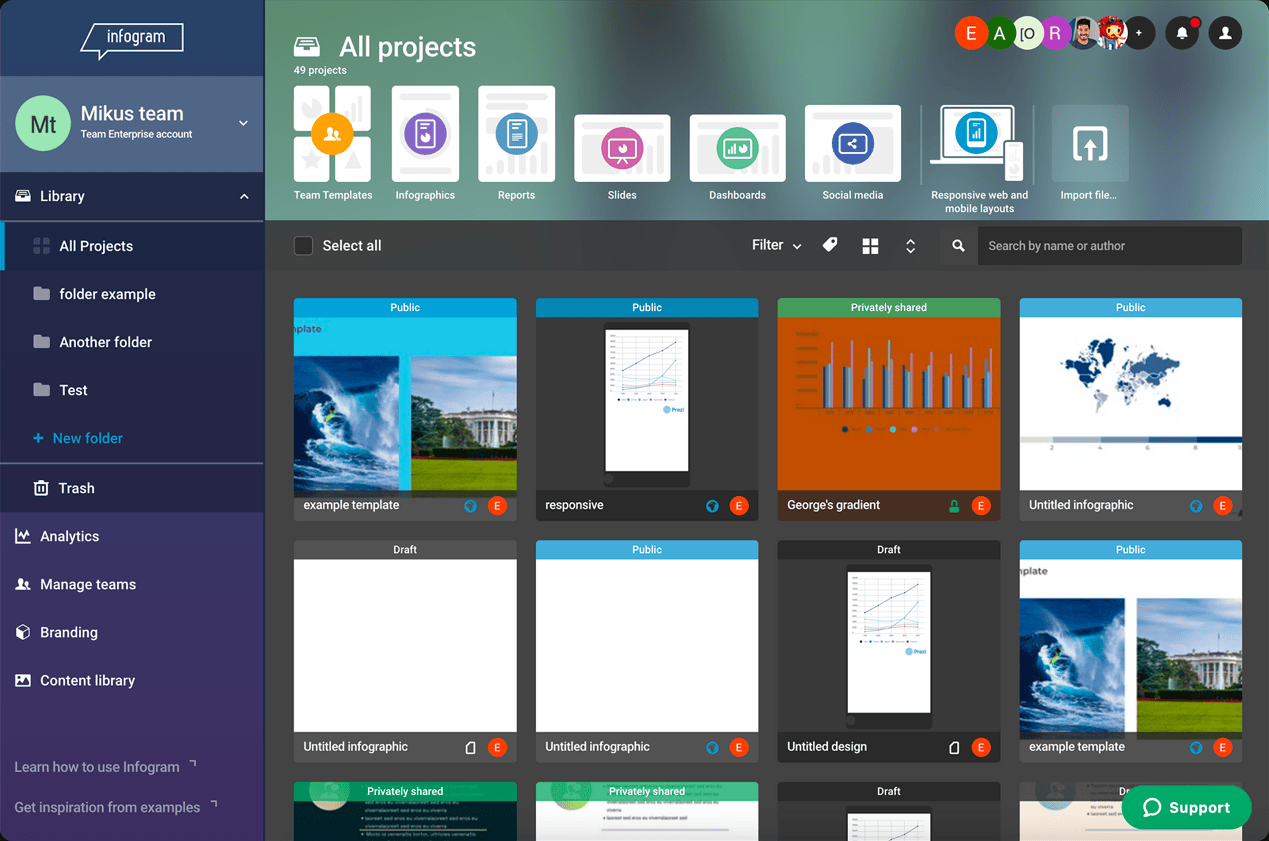The width and height of the screenshot is (1269, 841).
Task: Create a New folder
Action: (x=78, y=438)
